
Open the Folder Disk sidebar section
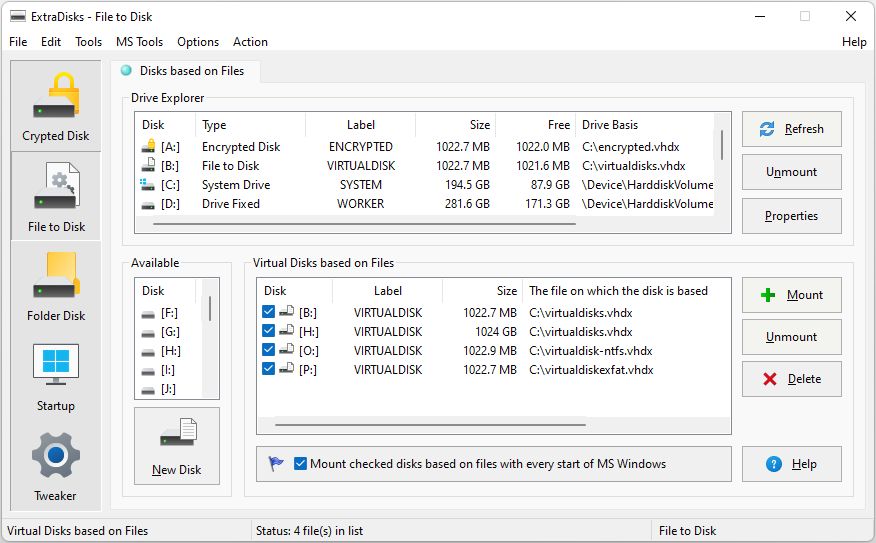[x=56, y=286]
